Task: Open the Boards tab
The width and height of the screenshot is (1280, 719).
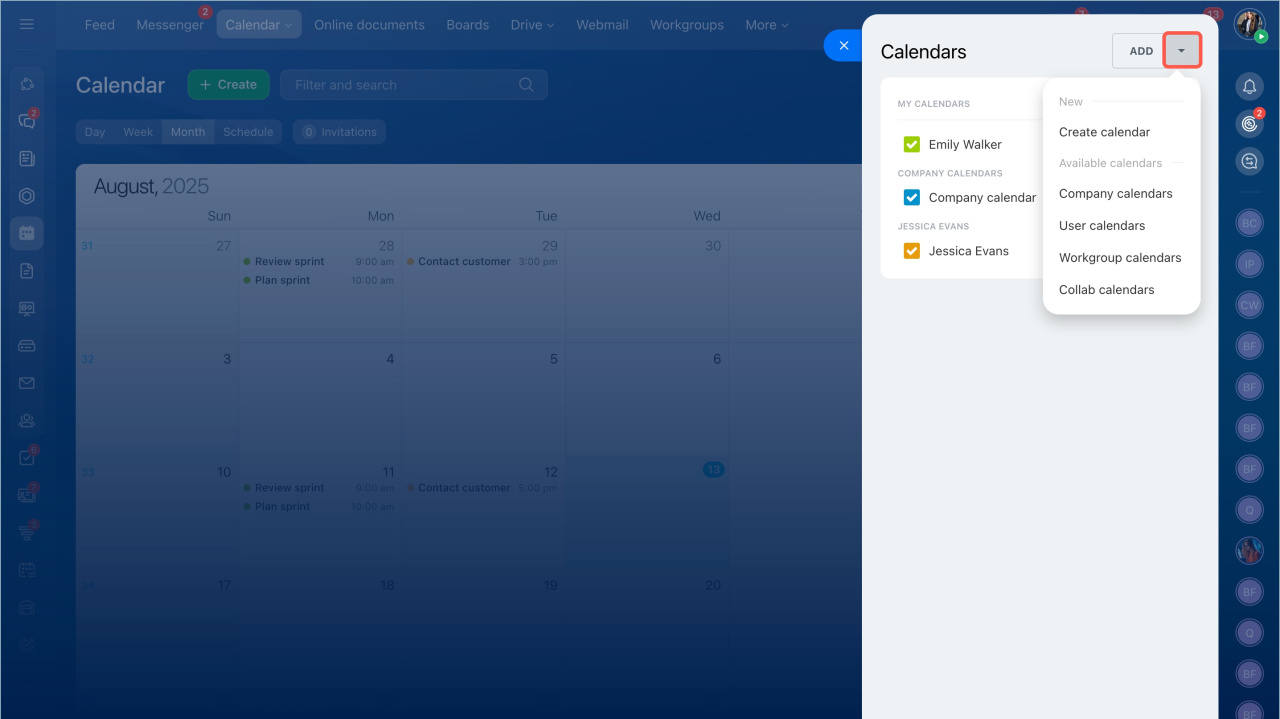Action: [x=468, y=25]
